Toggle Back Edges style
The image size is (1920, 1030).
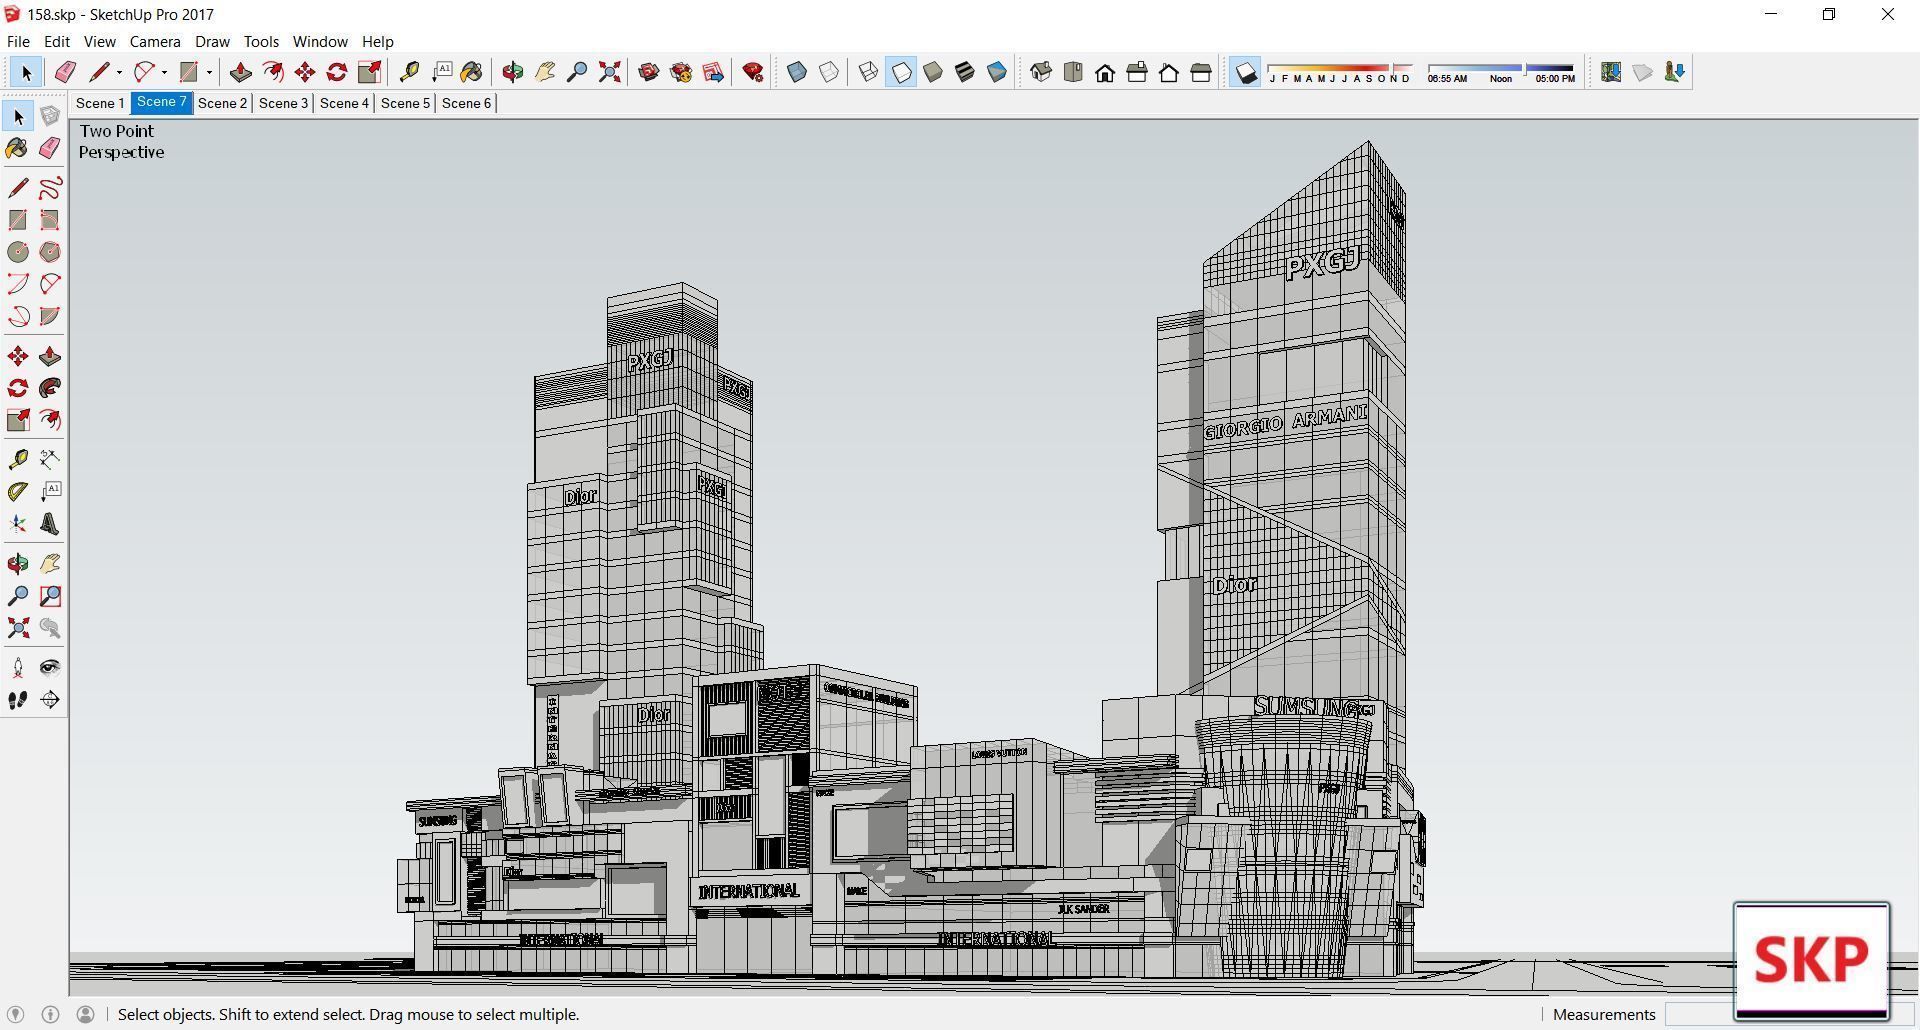pos(829,72)
